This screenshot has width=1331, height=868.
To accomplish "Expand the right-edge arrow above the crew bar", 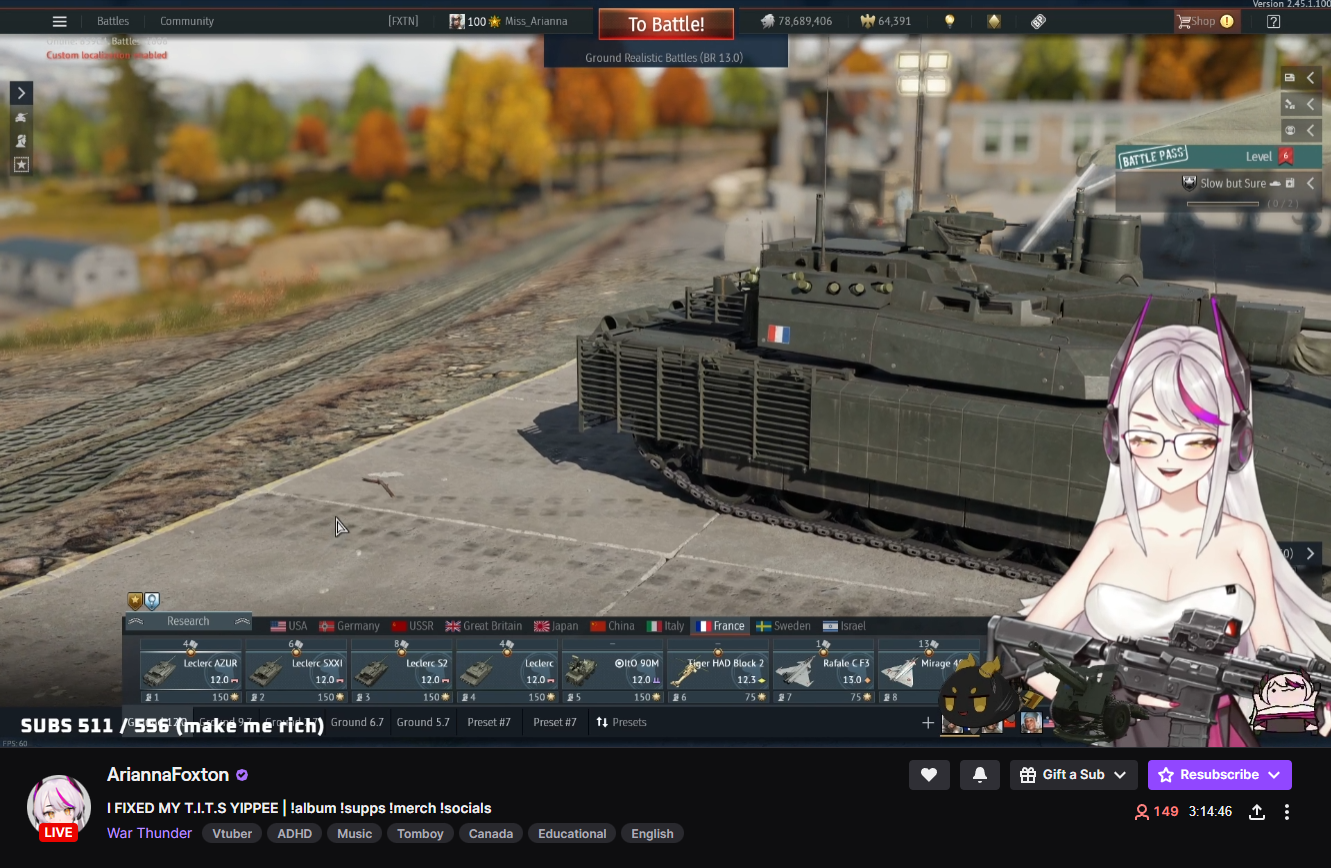I will point(1310,553).
